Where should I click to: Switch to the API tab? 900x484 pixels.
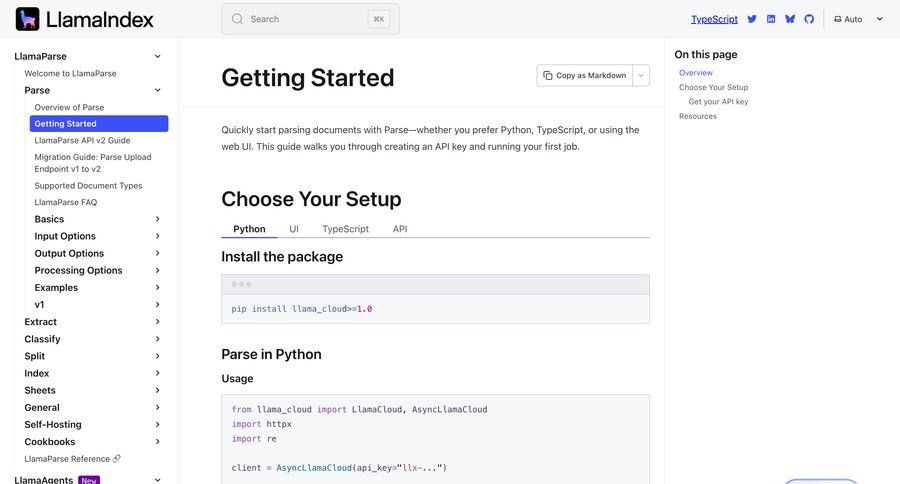tap(400, 229)
